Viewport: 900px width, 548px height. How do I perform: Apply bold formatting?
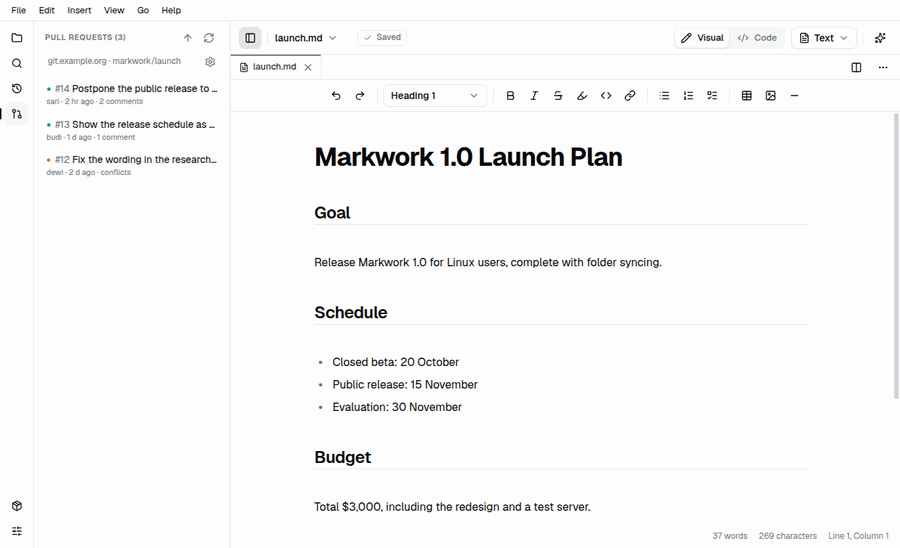click(510, 96)
